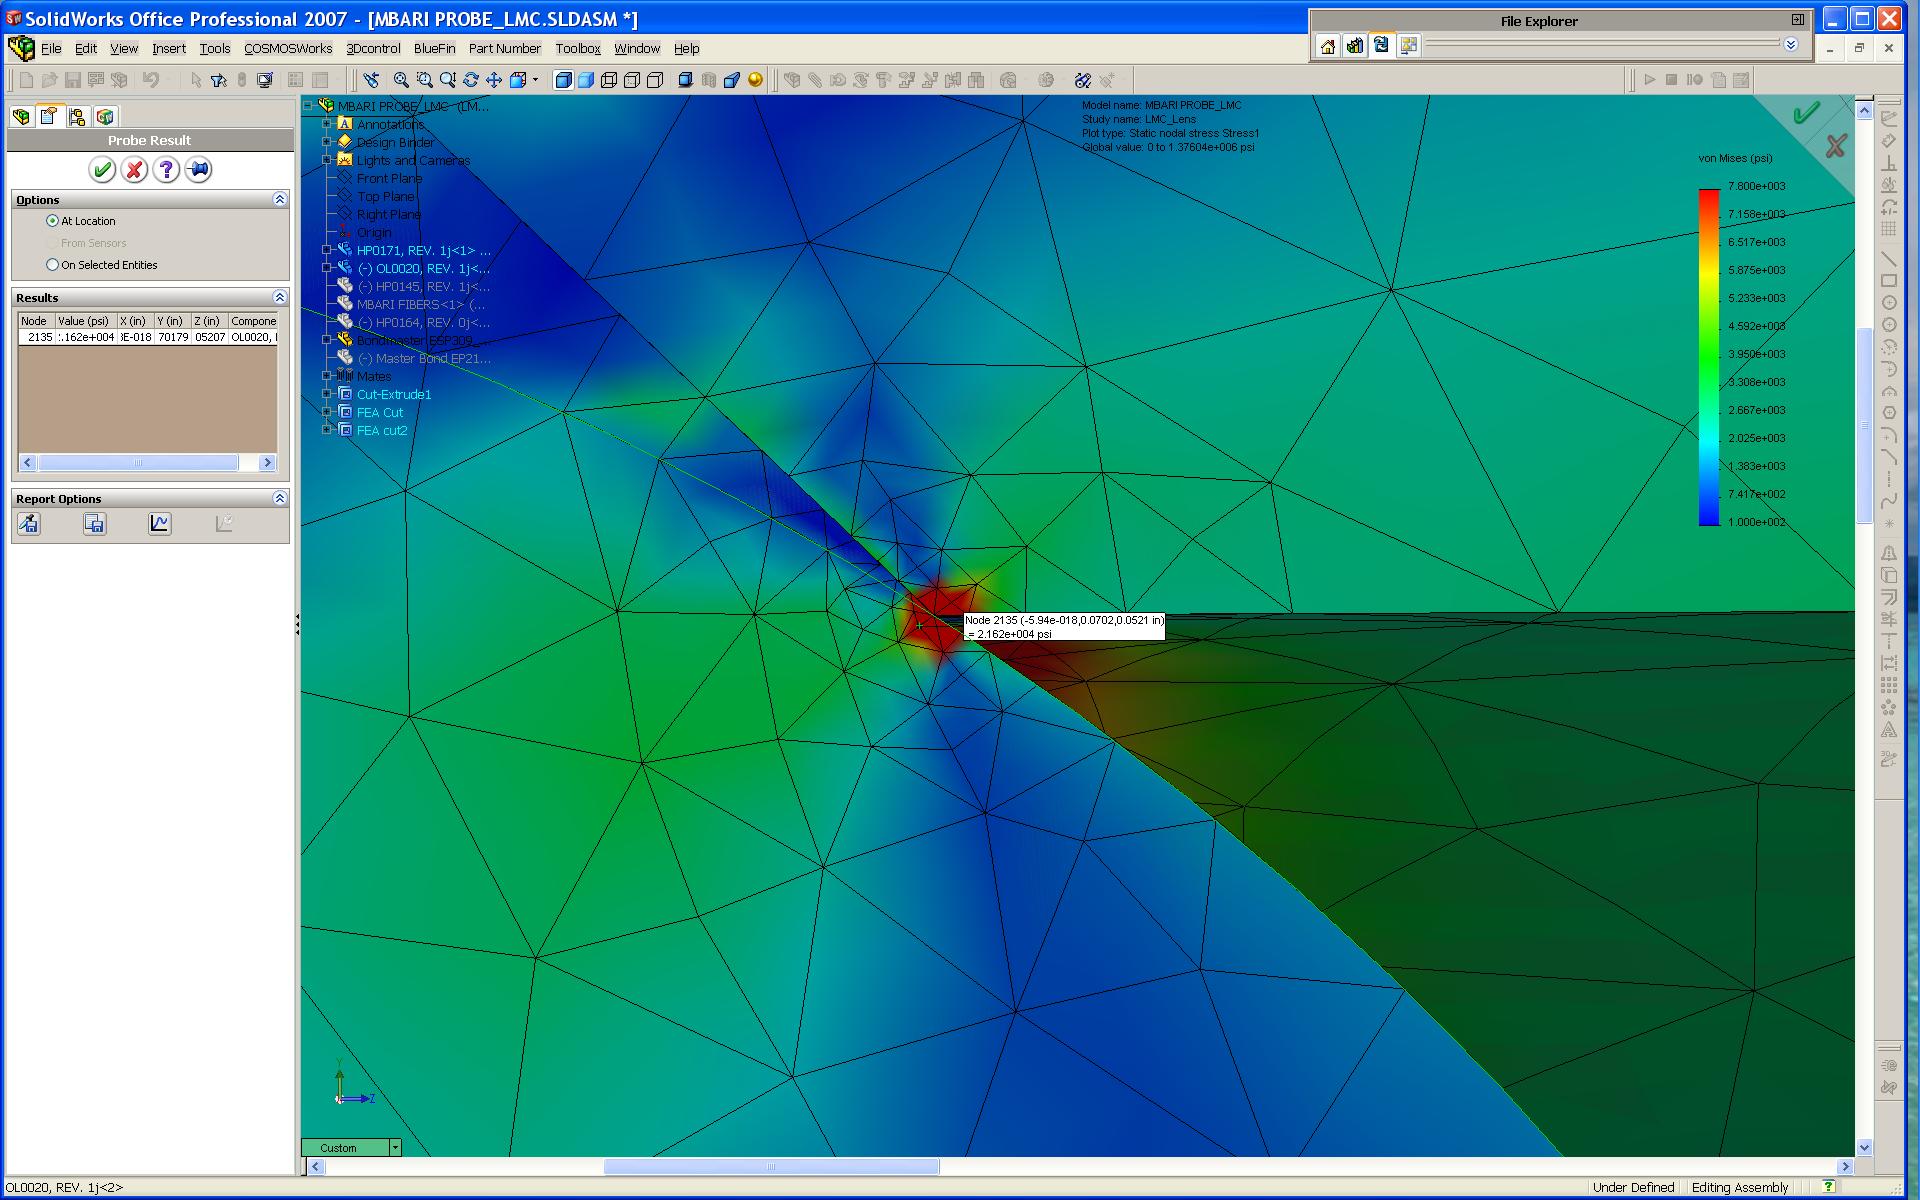Screen dimensions: 1920x1200
Task: Switch to Hidden Lines Visible display
Action: click(632, 80)
